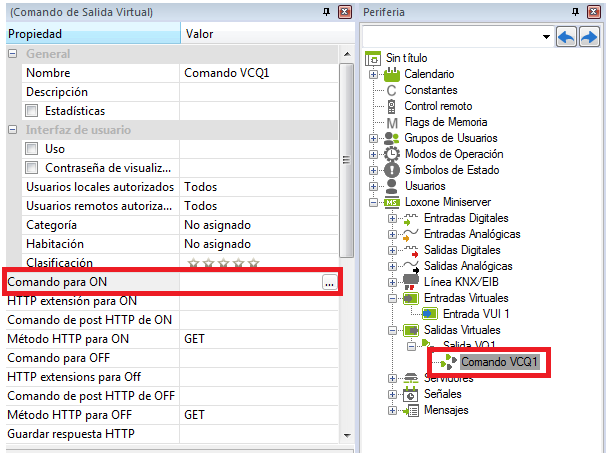Click the Entradas Digitales icon

410,219
